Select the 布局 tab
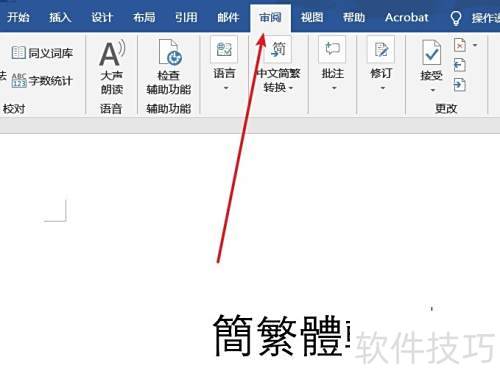 pos(144,17)
